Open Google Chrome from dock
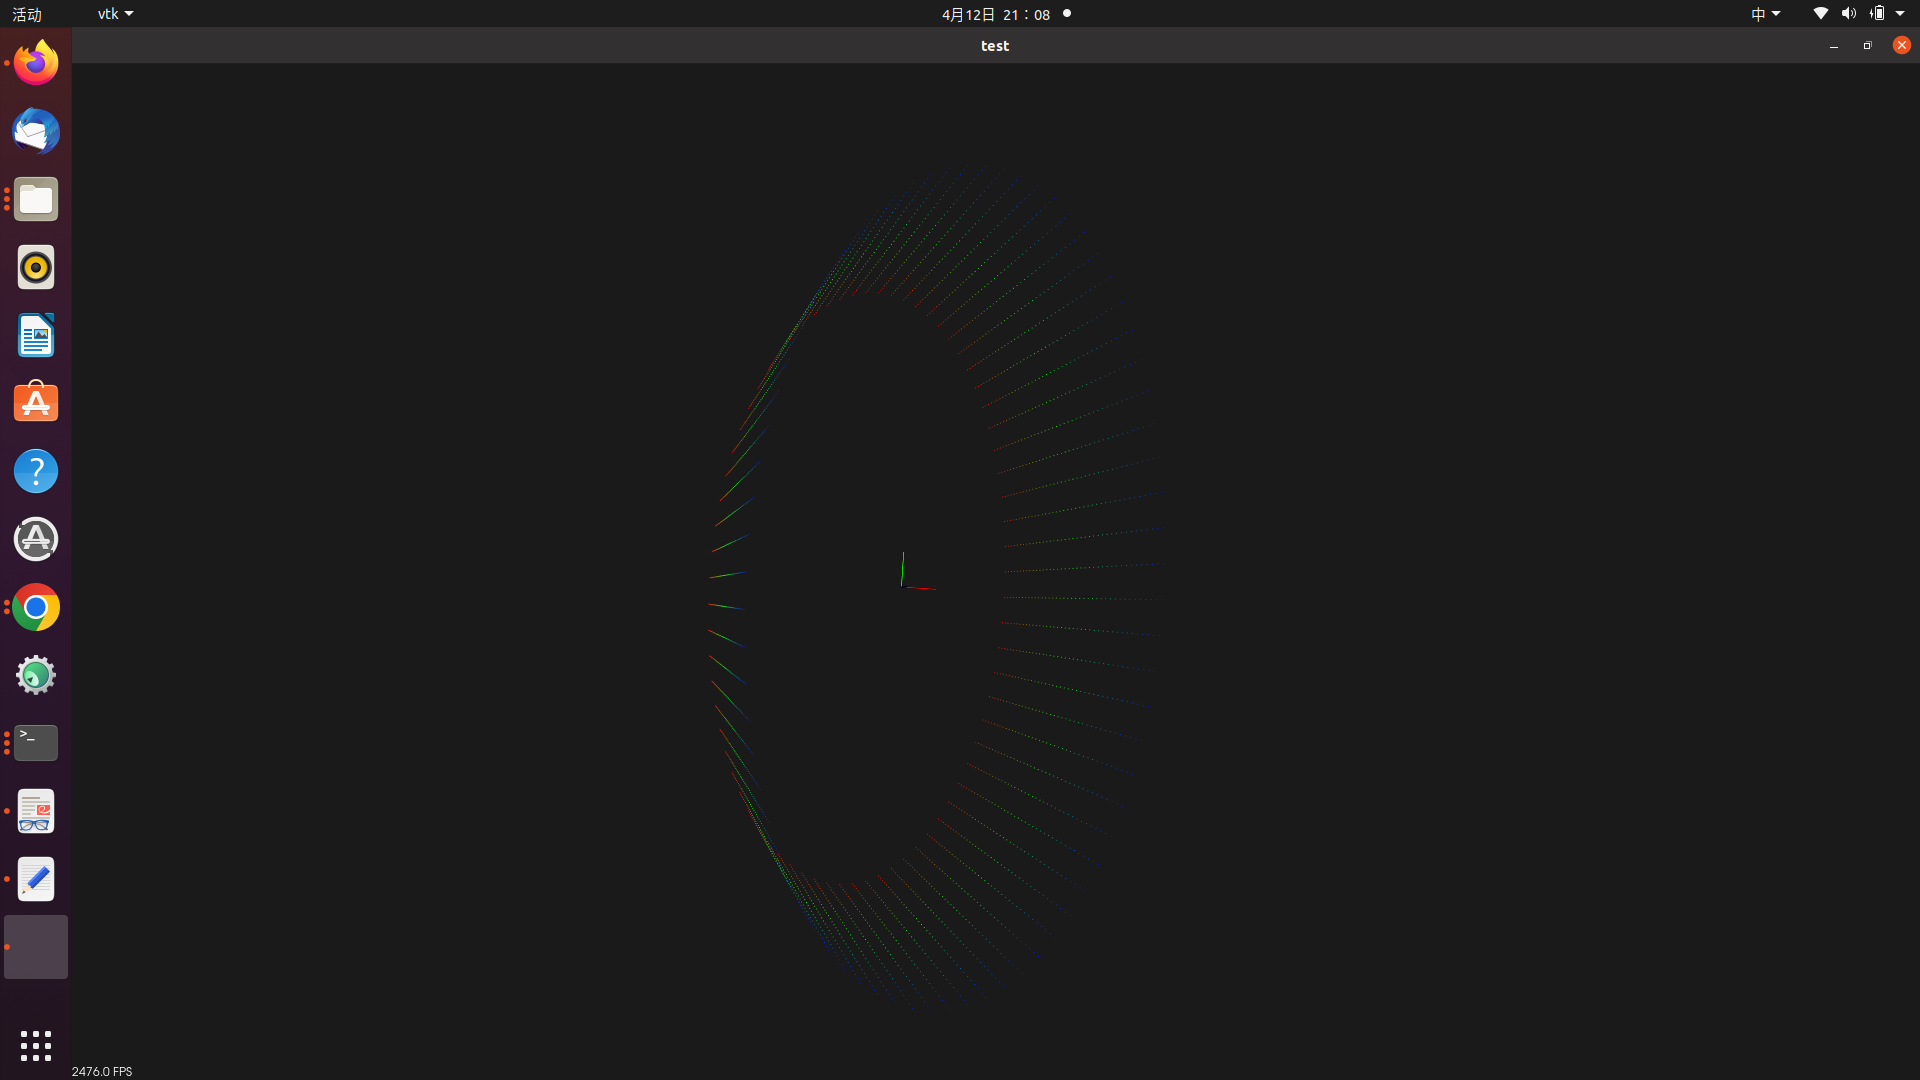1920x1080 pixels. (x=36, y=607)
